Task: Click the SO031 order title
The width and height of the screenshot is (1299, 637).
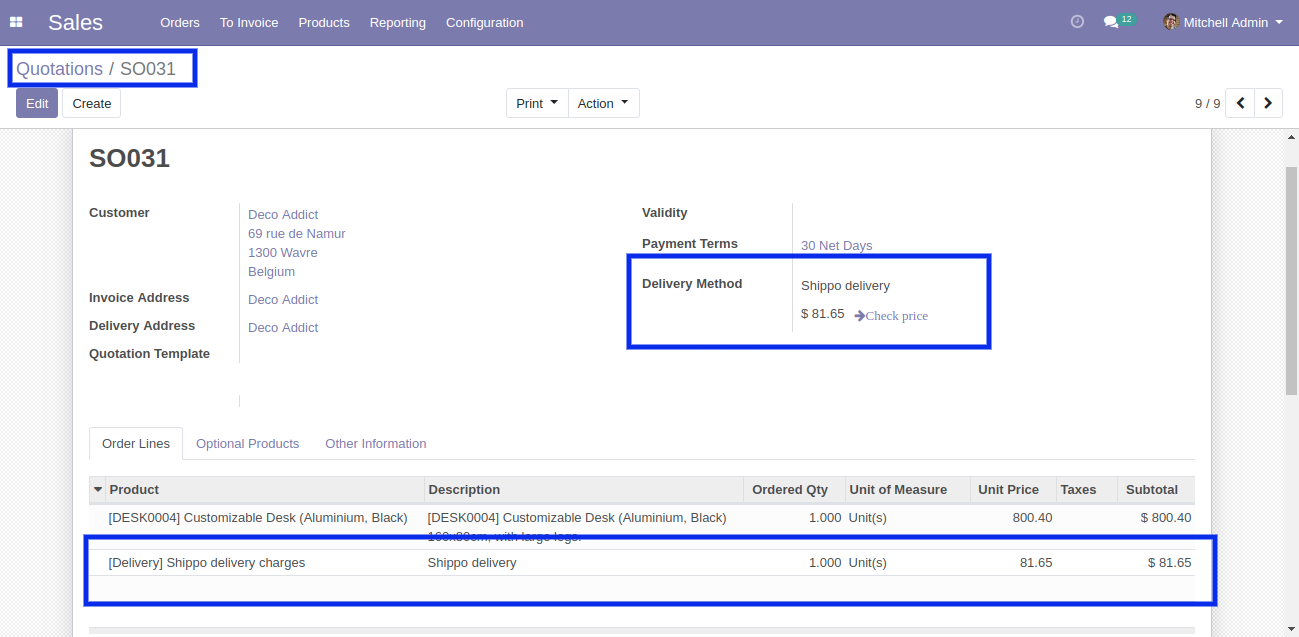Action: click(129, 159)
